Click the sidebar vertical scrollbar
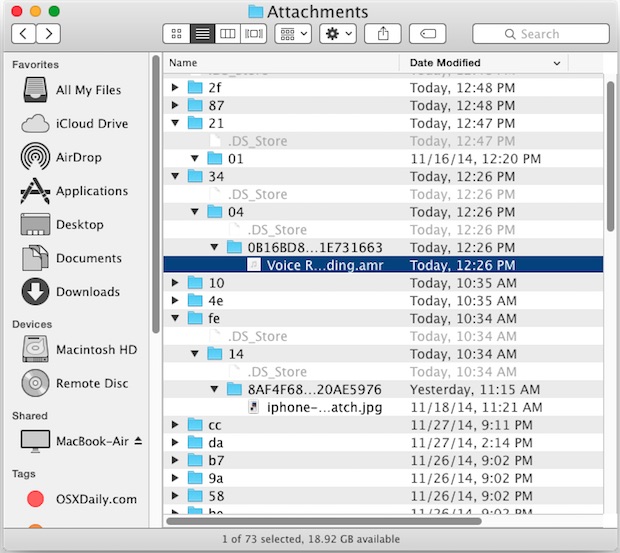 (x=156, y=194)
